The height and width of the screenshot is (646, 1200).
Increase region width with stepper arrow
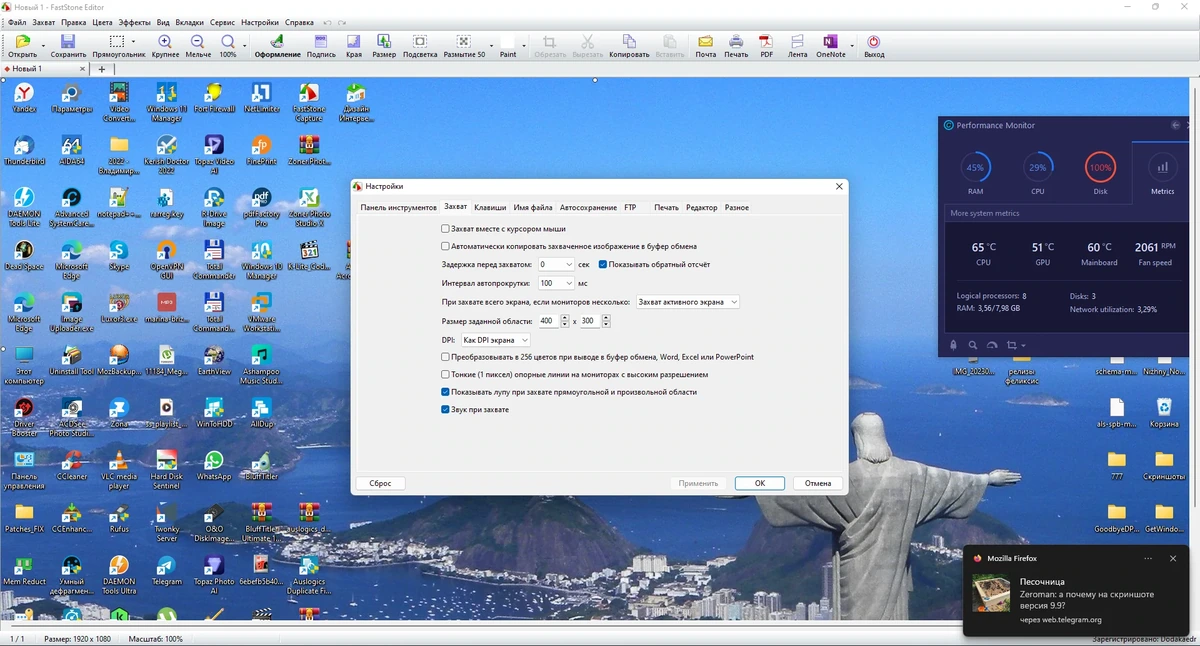(563, 318)
